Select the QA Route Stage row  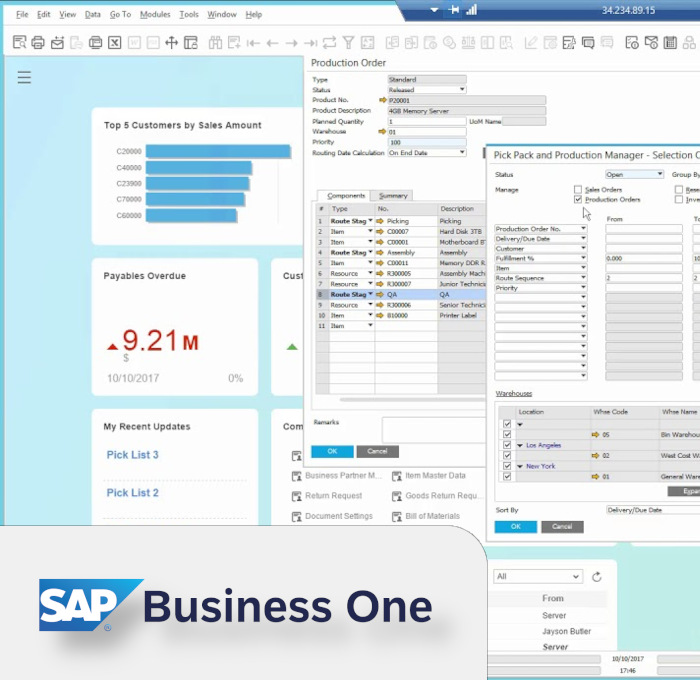pos(400,295)
